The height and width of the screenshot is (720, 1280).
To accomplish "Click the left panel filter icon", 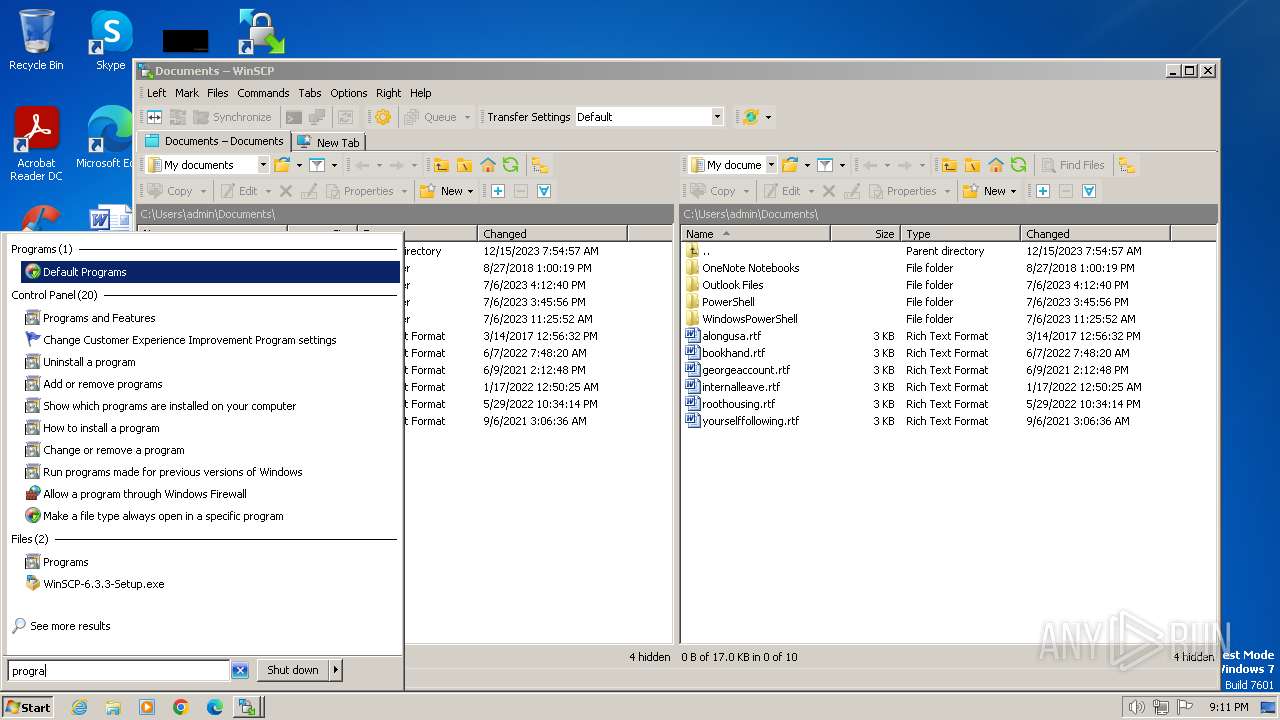I will (317, 165).
